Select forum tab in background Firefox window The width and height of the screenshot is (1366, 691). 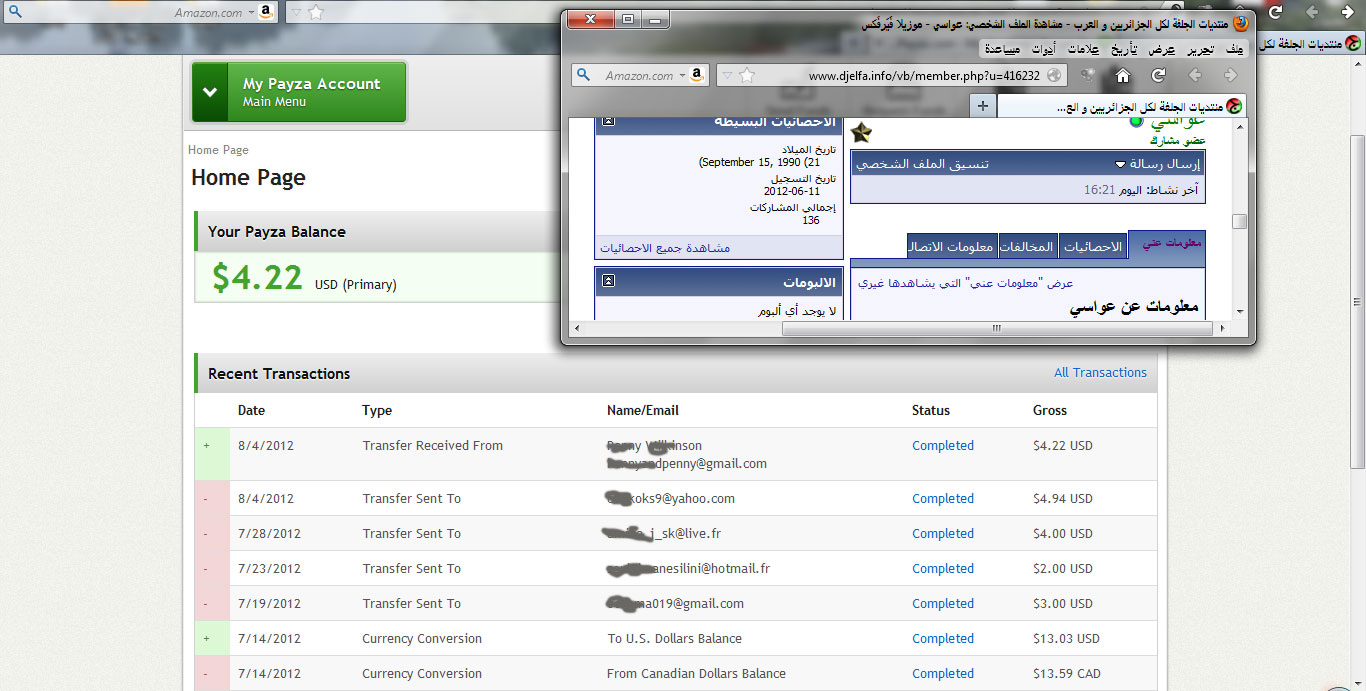click(1312, 43)
